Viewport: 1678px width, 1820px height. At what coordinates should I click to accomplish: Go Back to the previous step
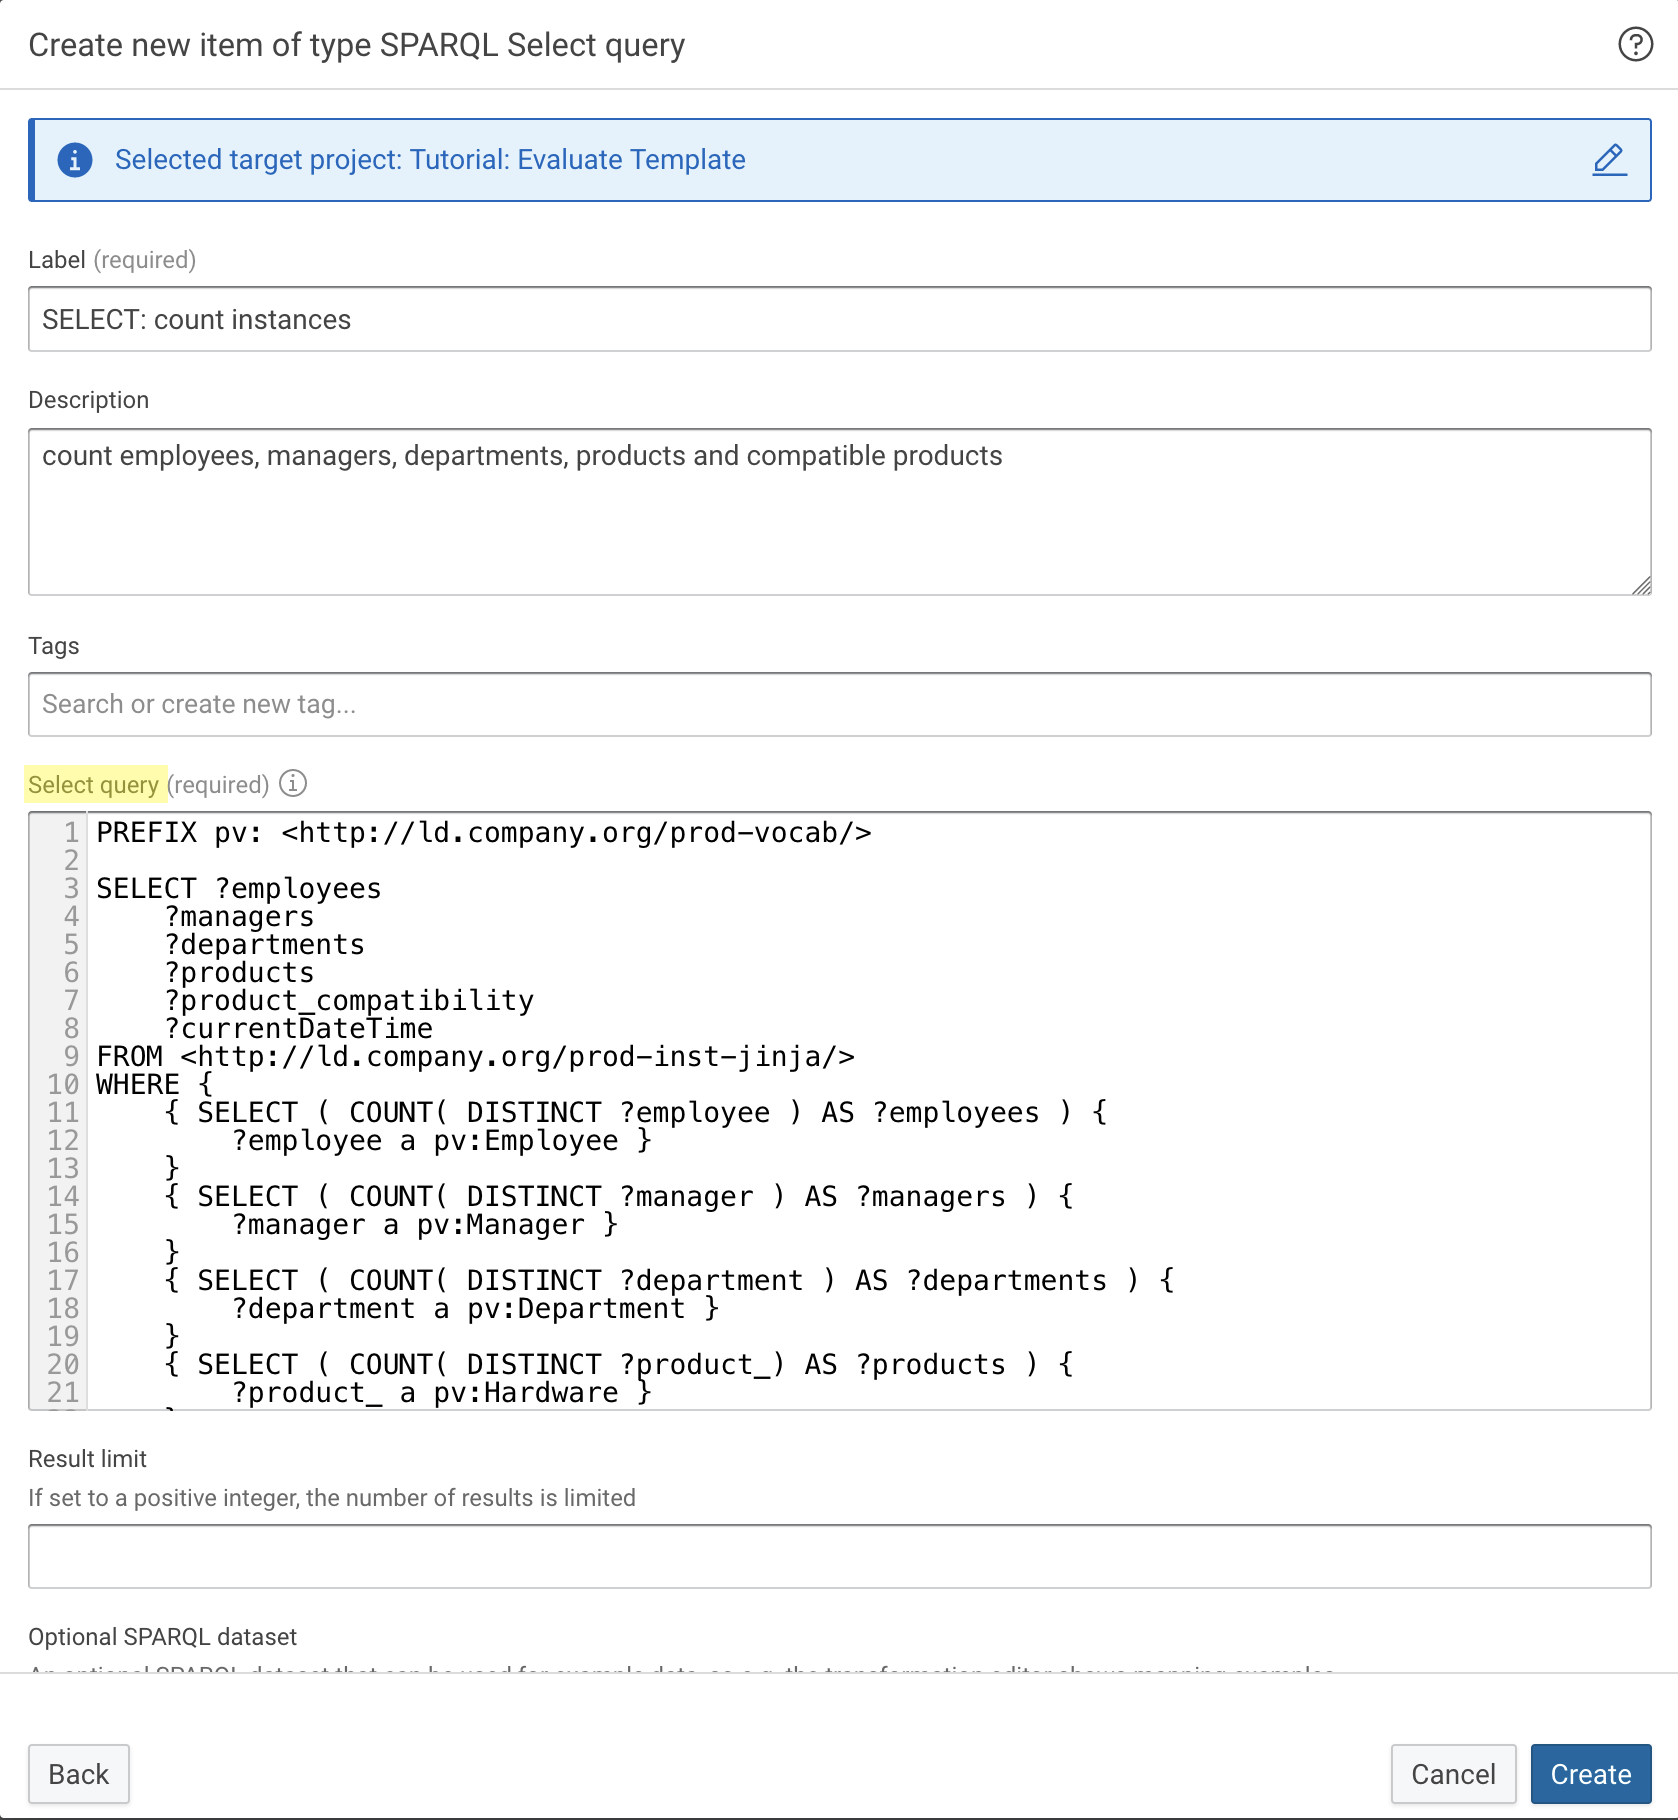79,1774
